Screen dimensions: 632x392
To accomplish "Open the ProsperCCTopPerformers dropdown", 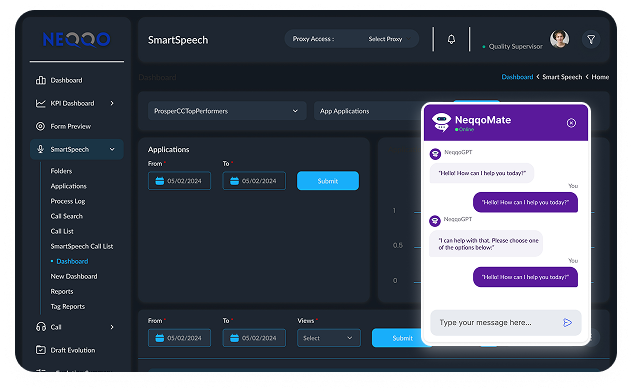I will click(x=227, y=111).
